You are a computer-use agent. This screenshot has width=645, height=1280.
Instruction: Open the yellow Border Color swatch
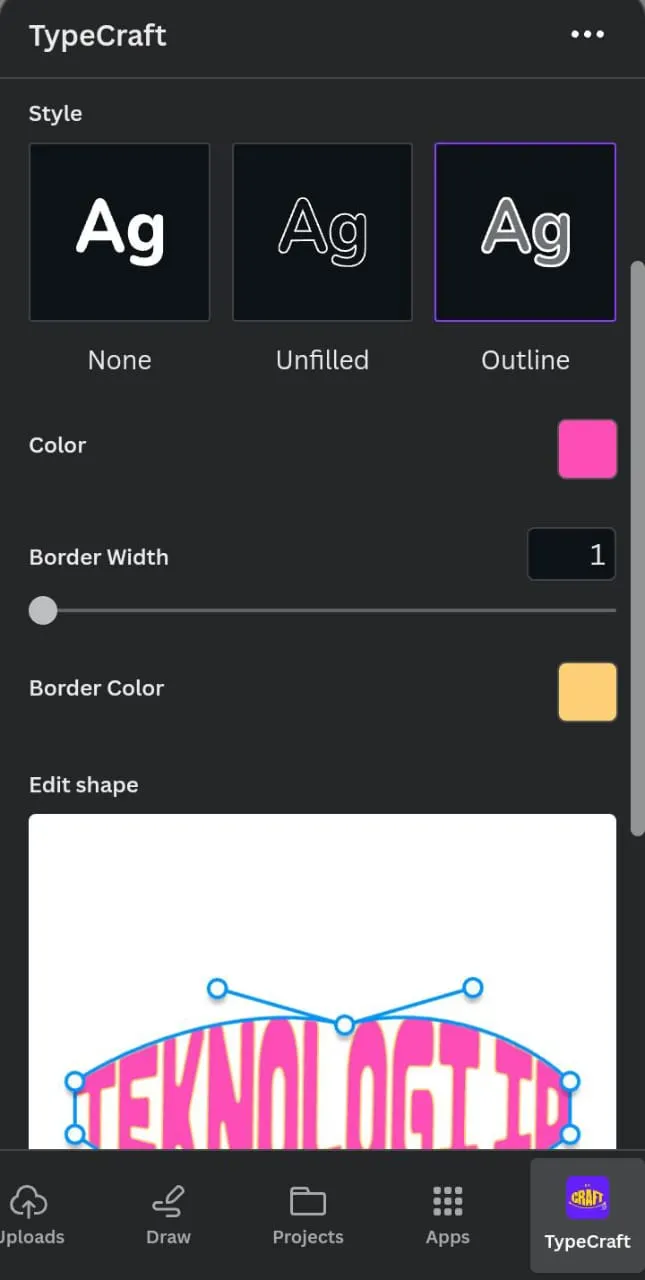pyautogui.click(x=587, y=691)
